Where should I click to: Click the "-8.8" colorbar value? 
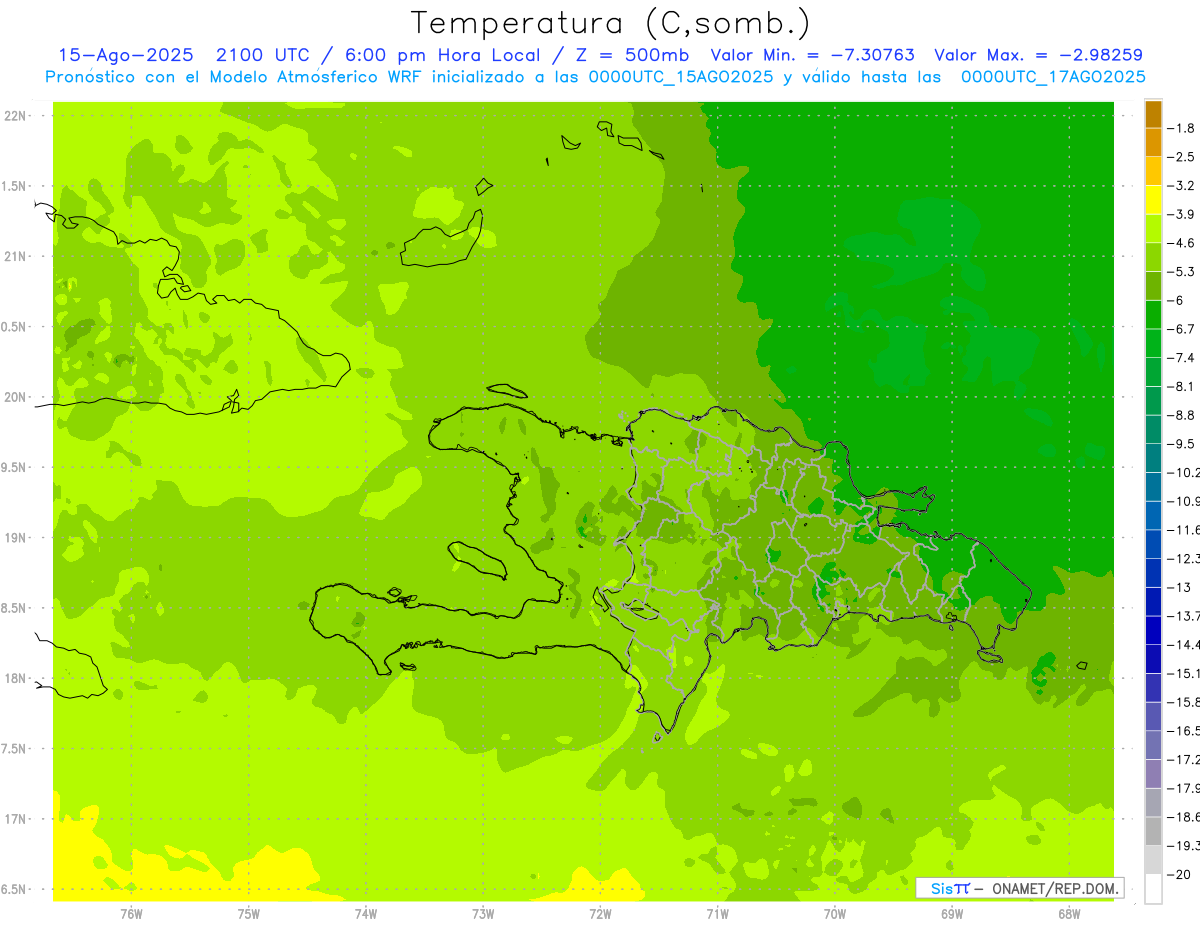(x=1181, y=415)
